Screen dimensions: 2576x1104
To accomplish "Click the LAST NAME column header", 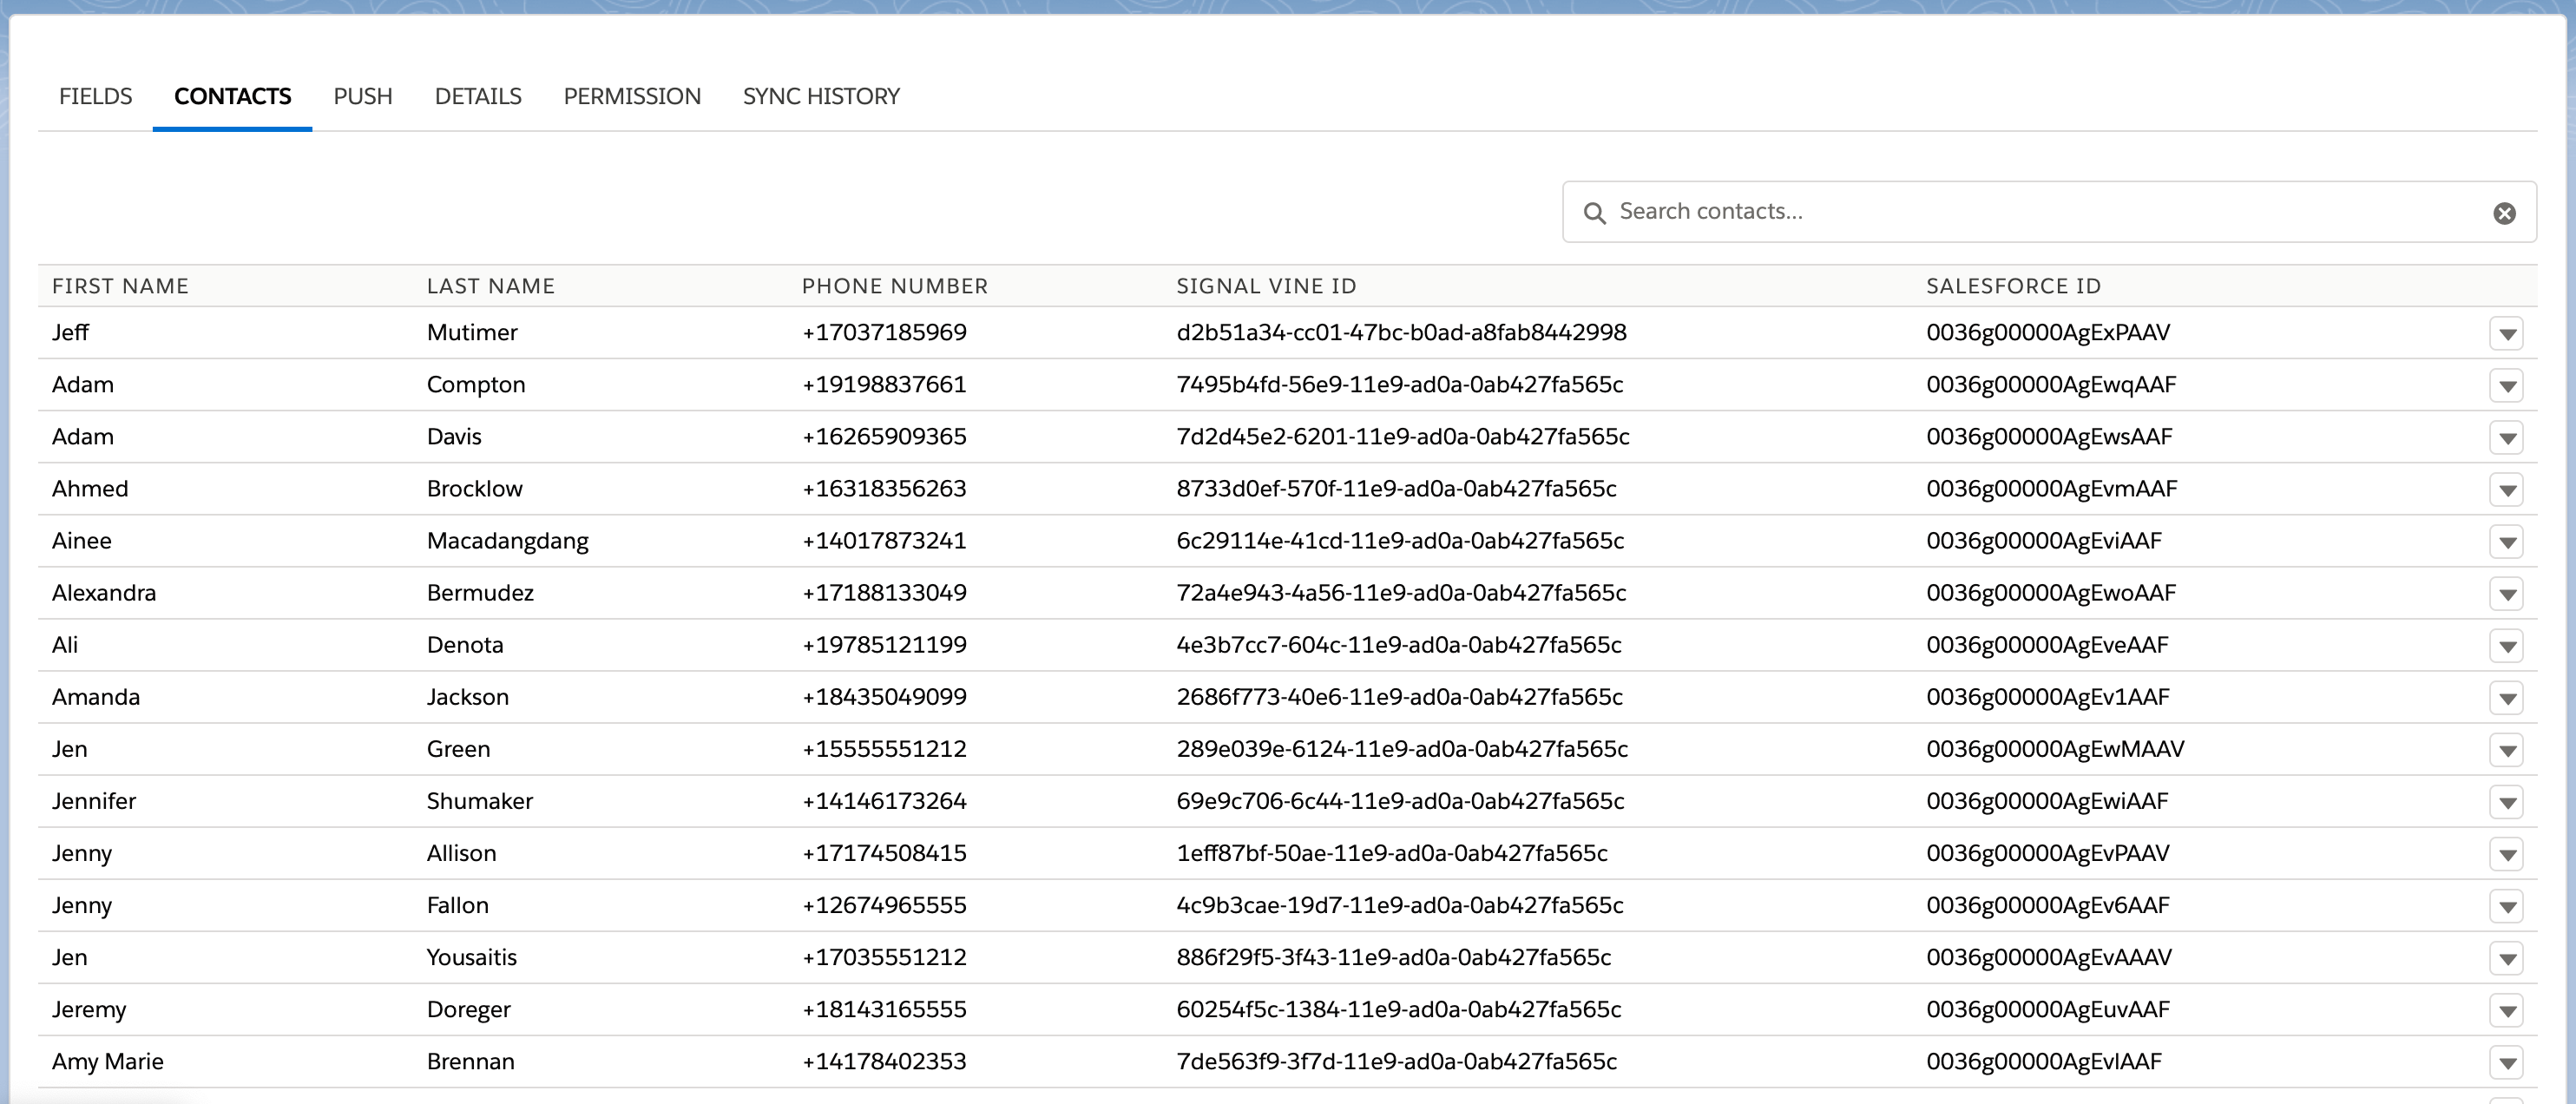I will (x=491, y=286).
